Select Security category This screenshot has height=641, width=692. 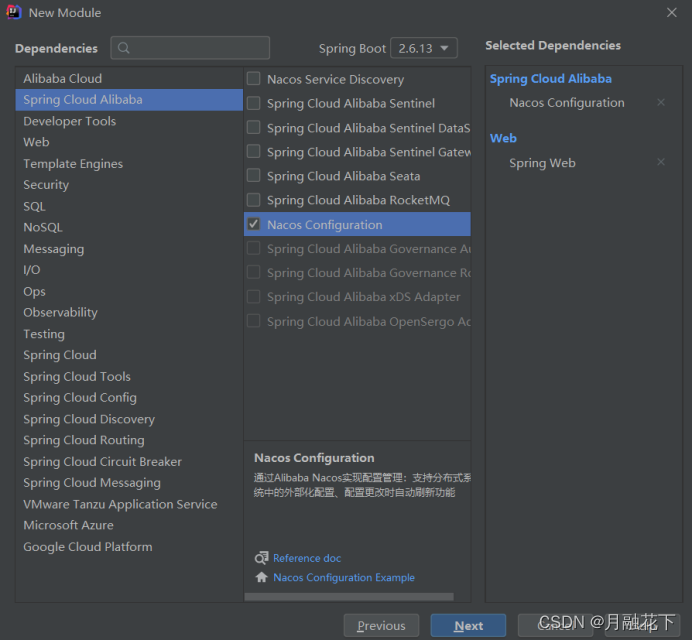129,185
